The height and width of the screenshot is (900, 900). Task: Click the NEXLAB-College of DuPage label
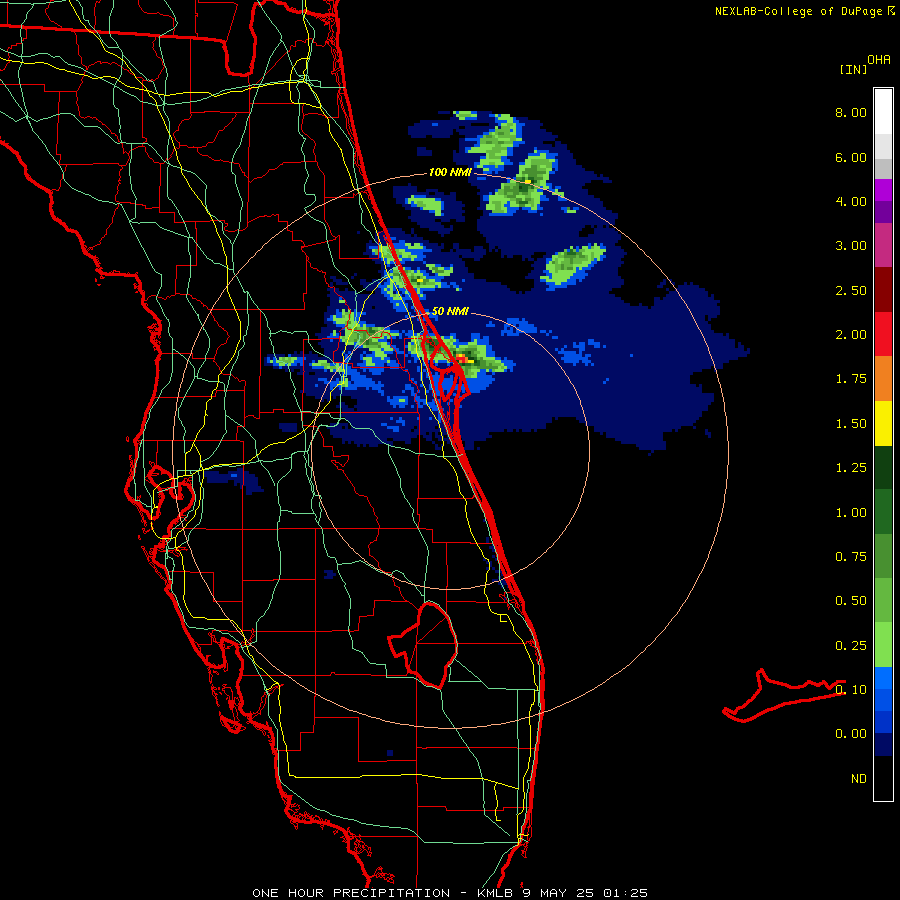pyautogui.click(x=801, y=11)
